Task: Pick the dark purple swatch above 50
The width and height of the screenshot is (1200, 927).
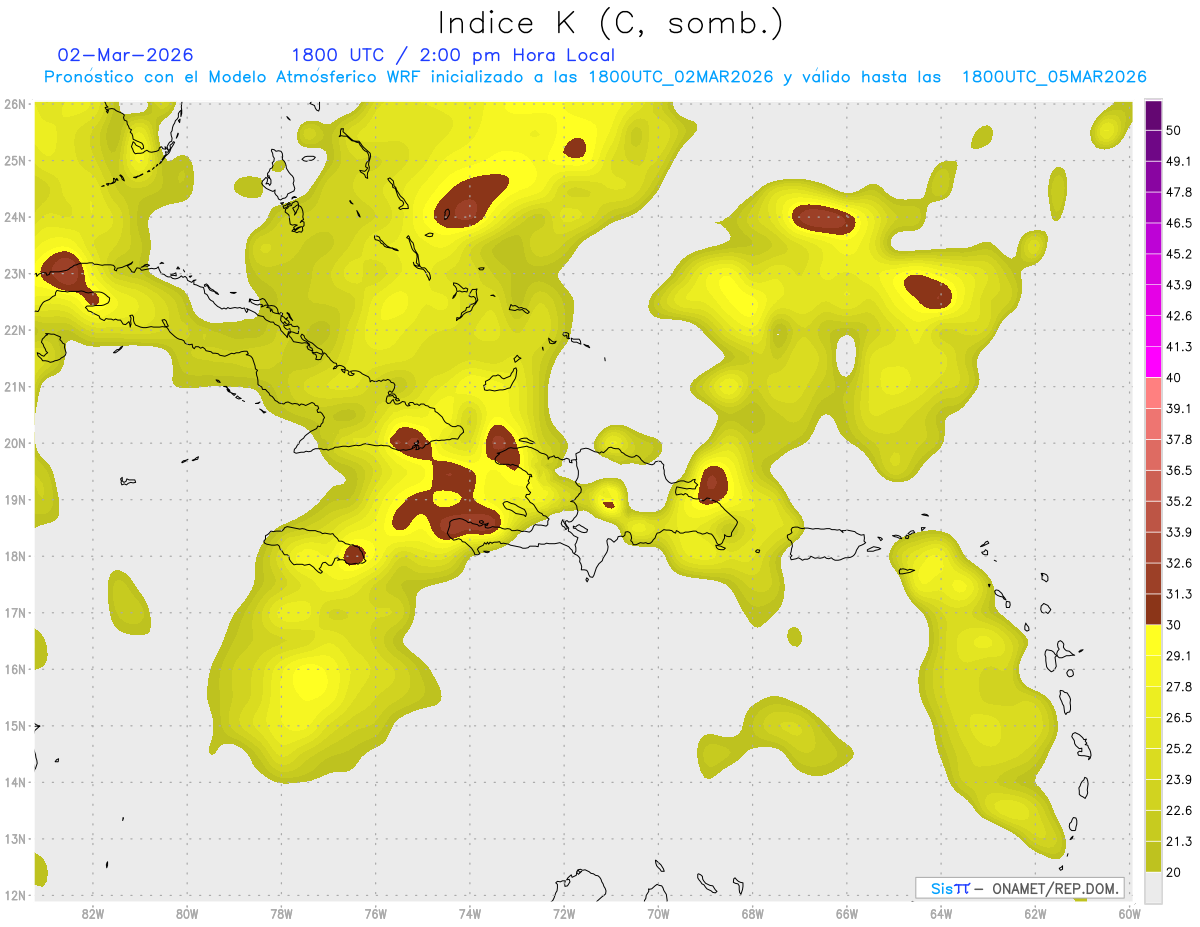Action: tap(1153, 115)
